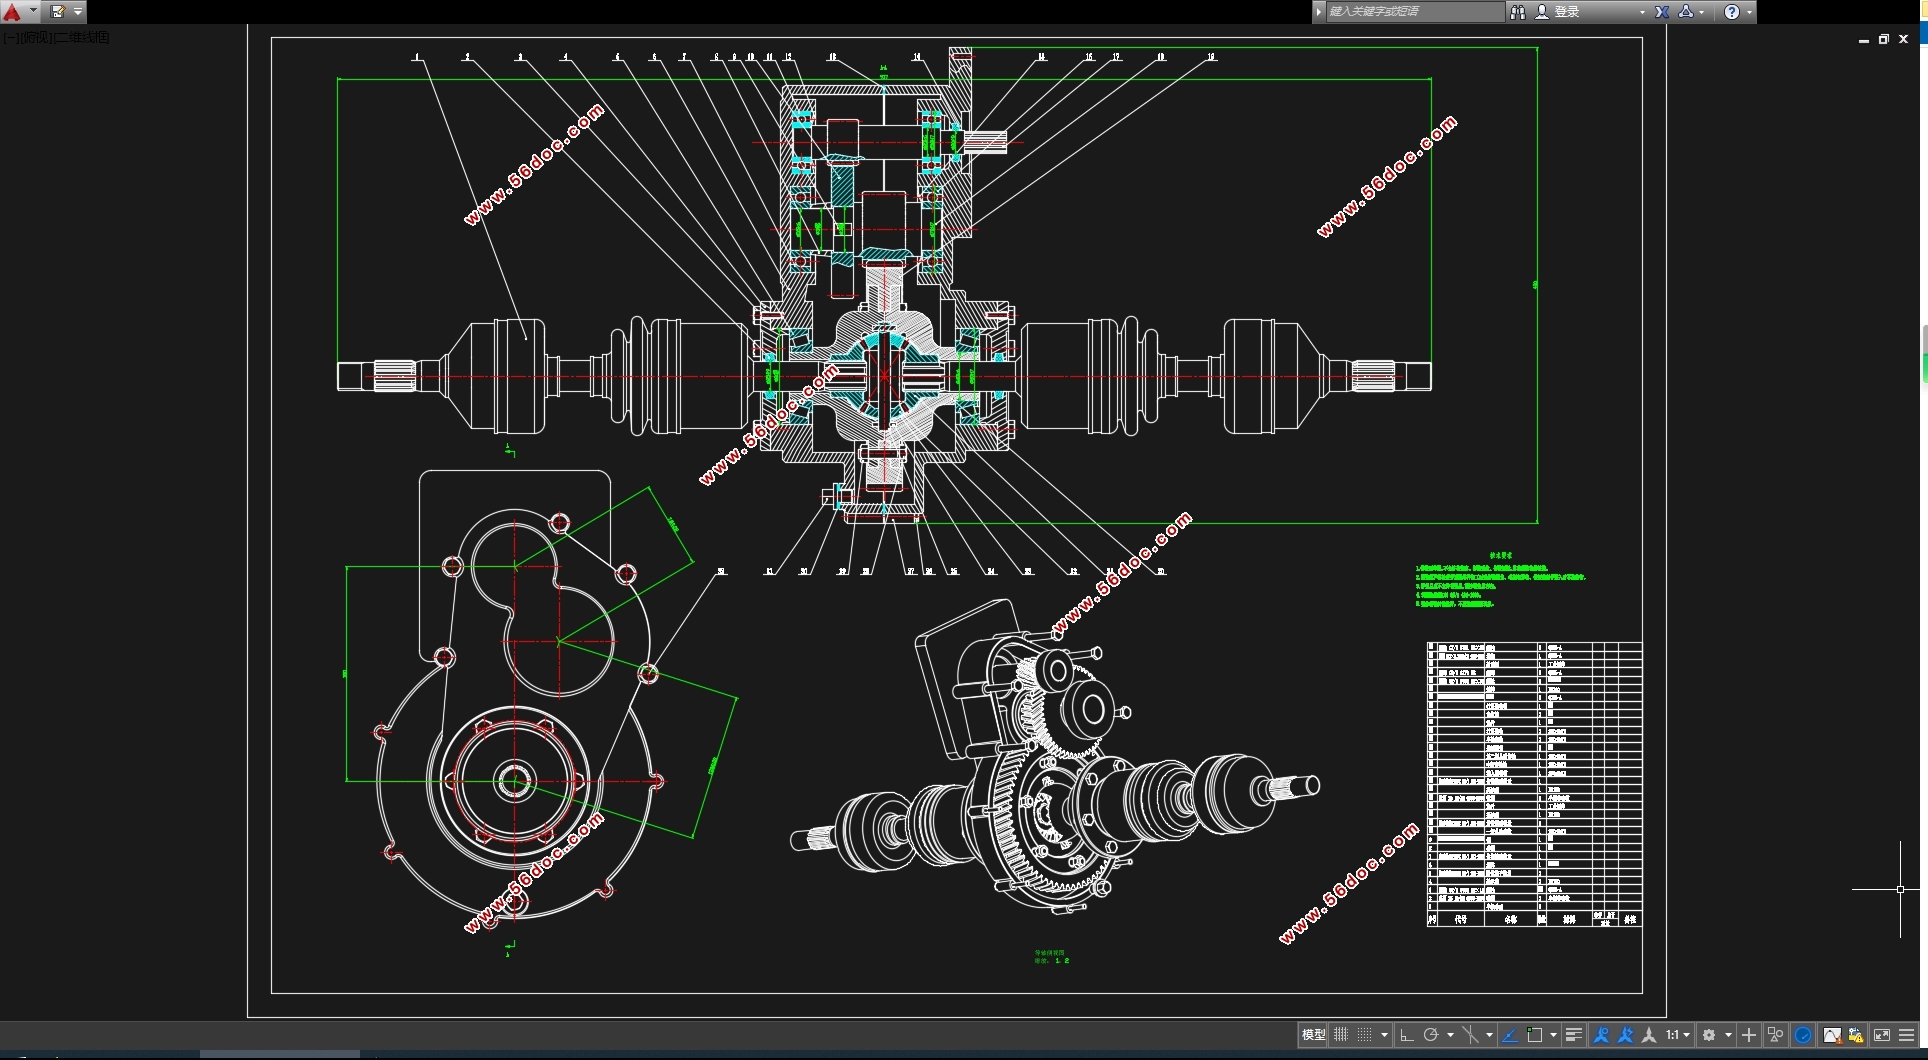The height and width of the screenshot is (1060, 1928).
Task: Toggle snap mode dotted grid icon
Action: pyautogui.click(x=1364, y=1035)
